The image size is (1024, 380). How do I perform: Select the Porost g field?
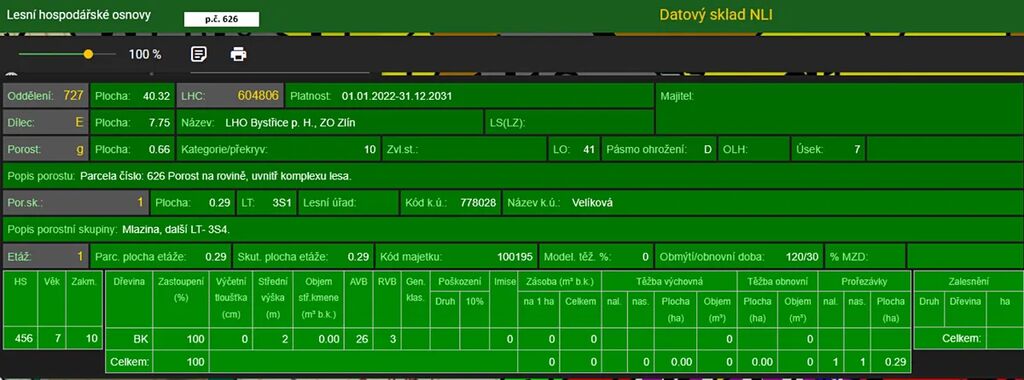tap(45, 149)
